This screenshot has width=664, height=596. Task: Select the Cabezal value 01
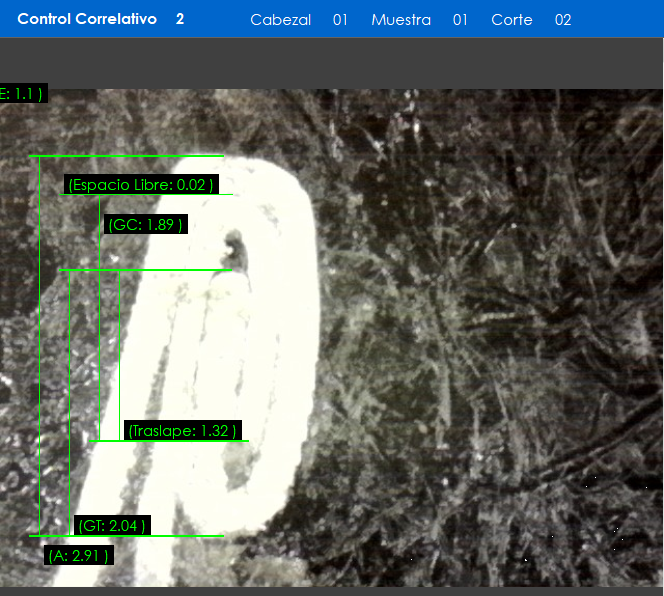340,20
